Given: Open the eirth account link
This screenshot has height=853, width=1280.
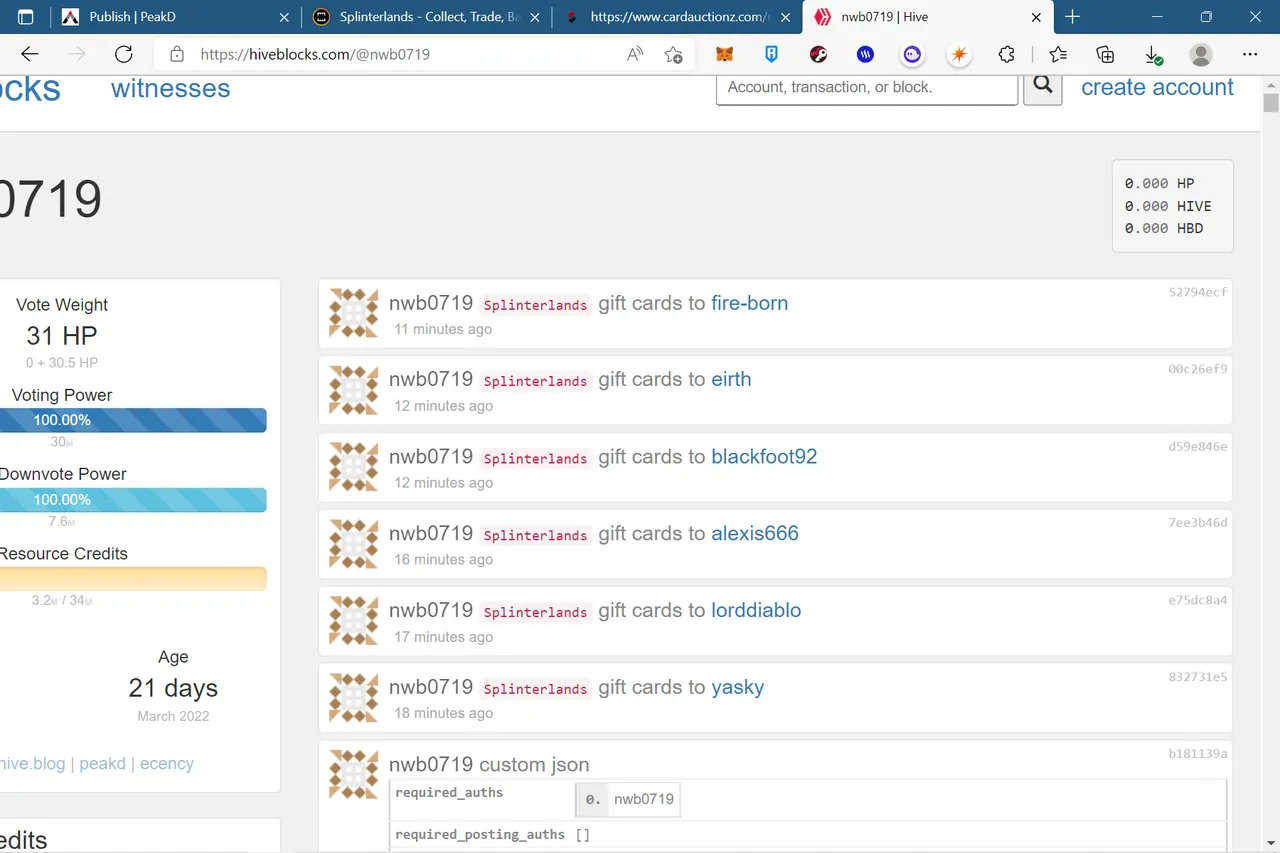Looking at the screenshot, I should click(731, 379).
